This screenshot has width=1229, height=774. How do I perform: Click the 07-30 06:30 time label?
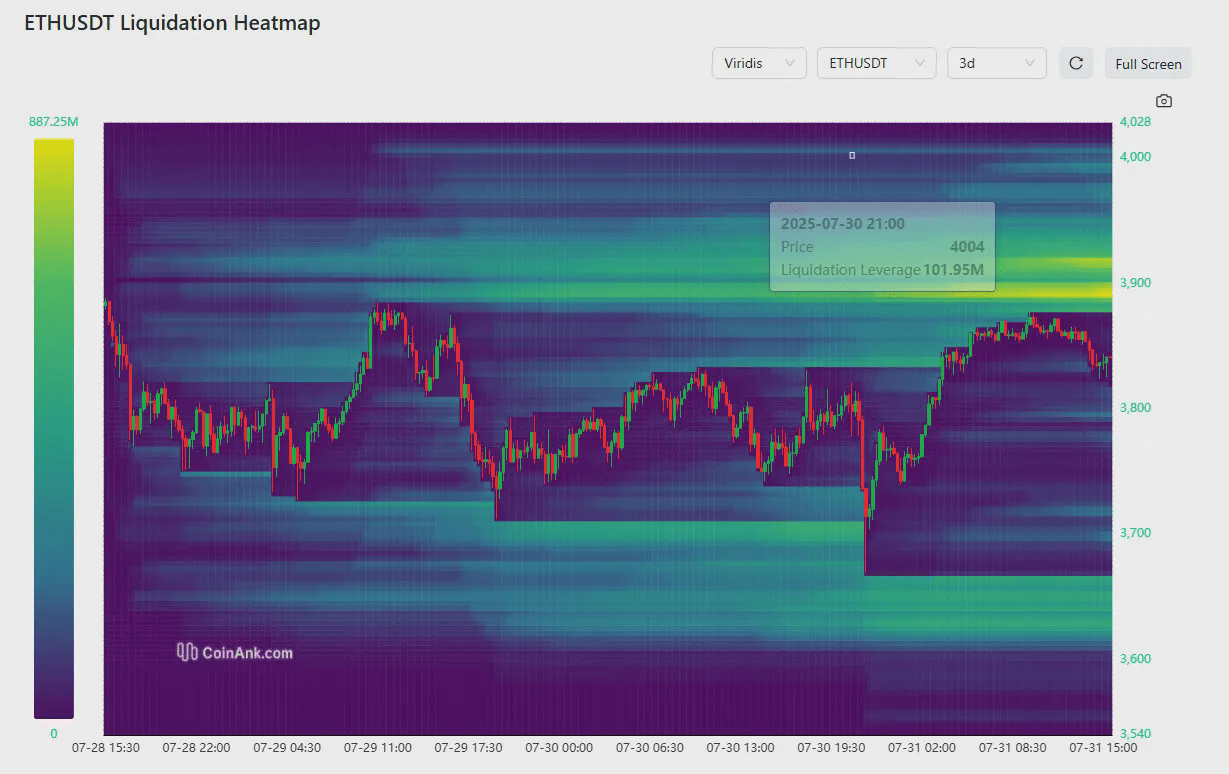click(650, 747)
